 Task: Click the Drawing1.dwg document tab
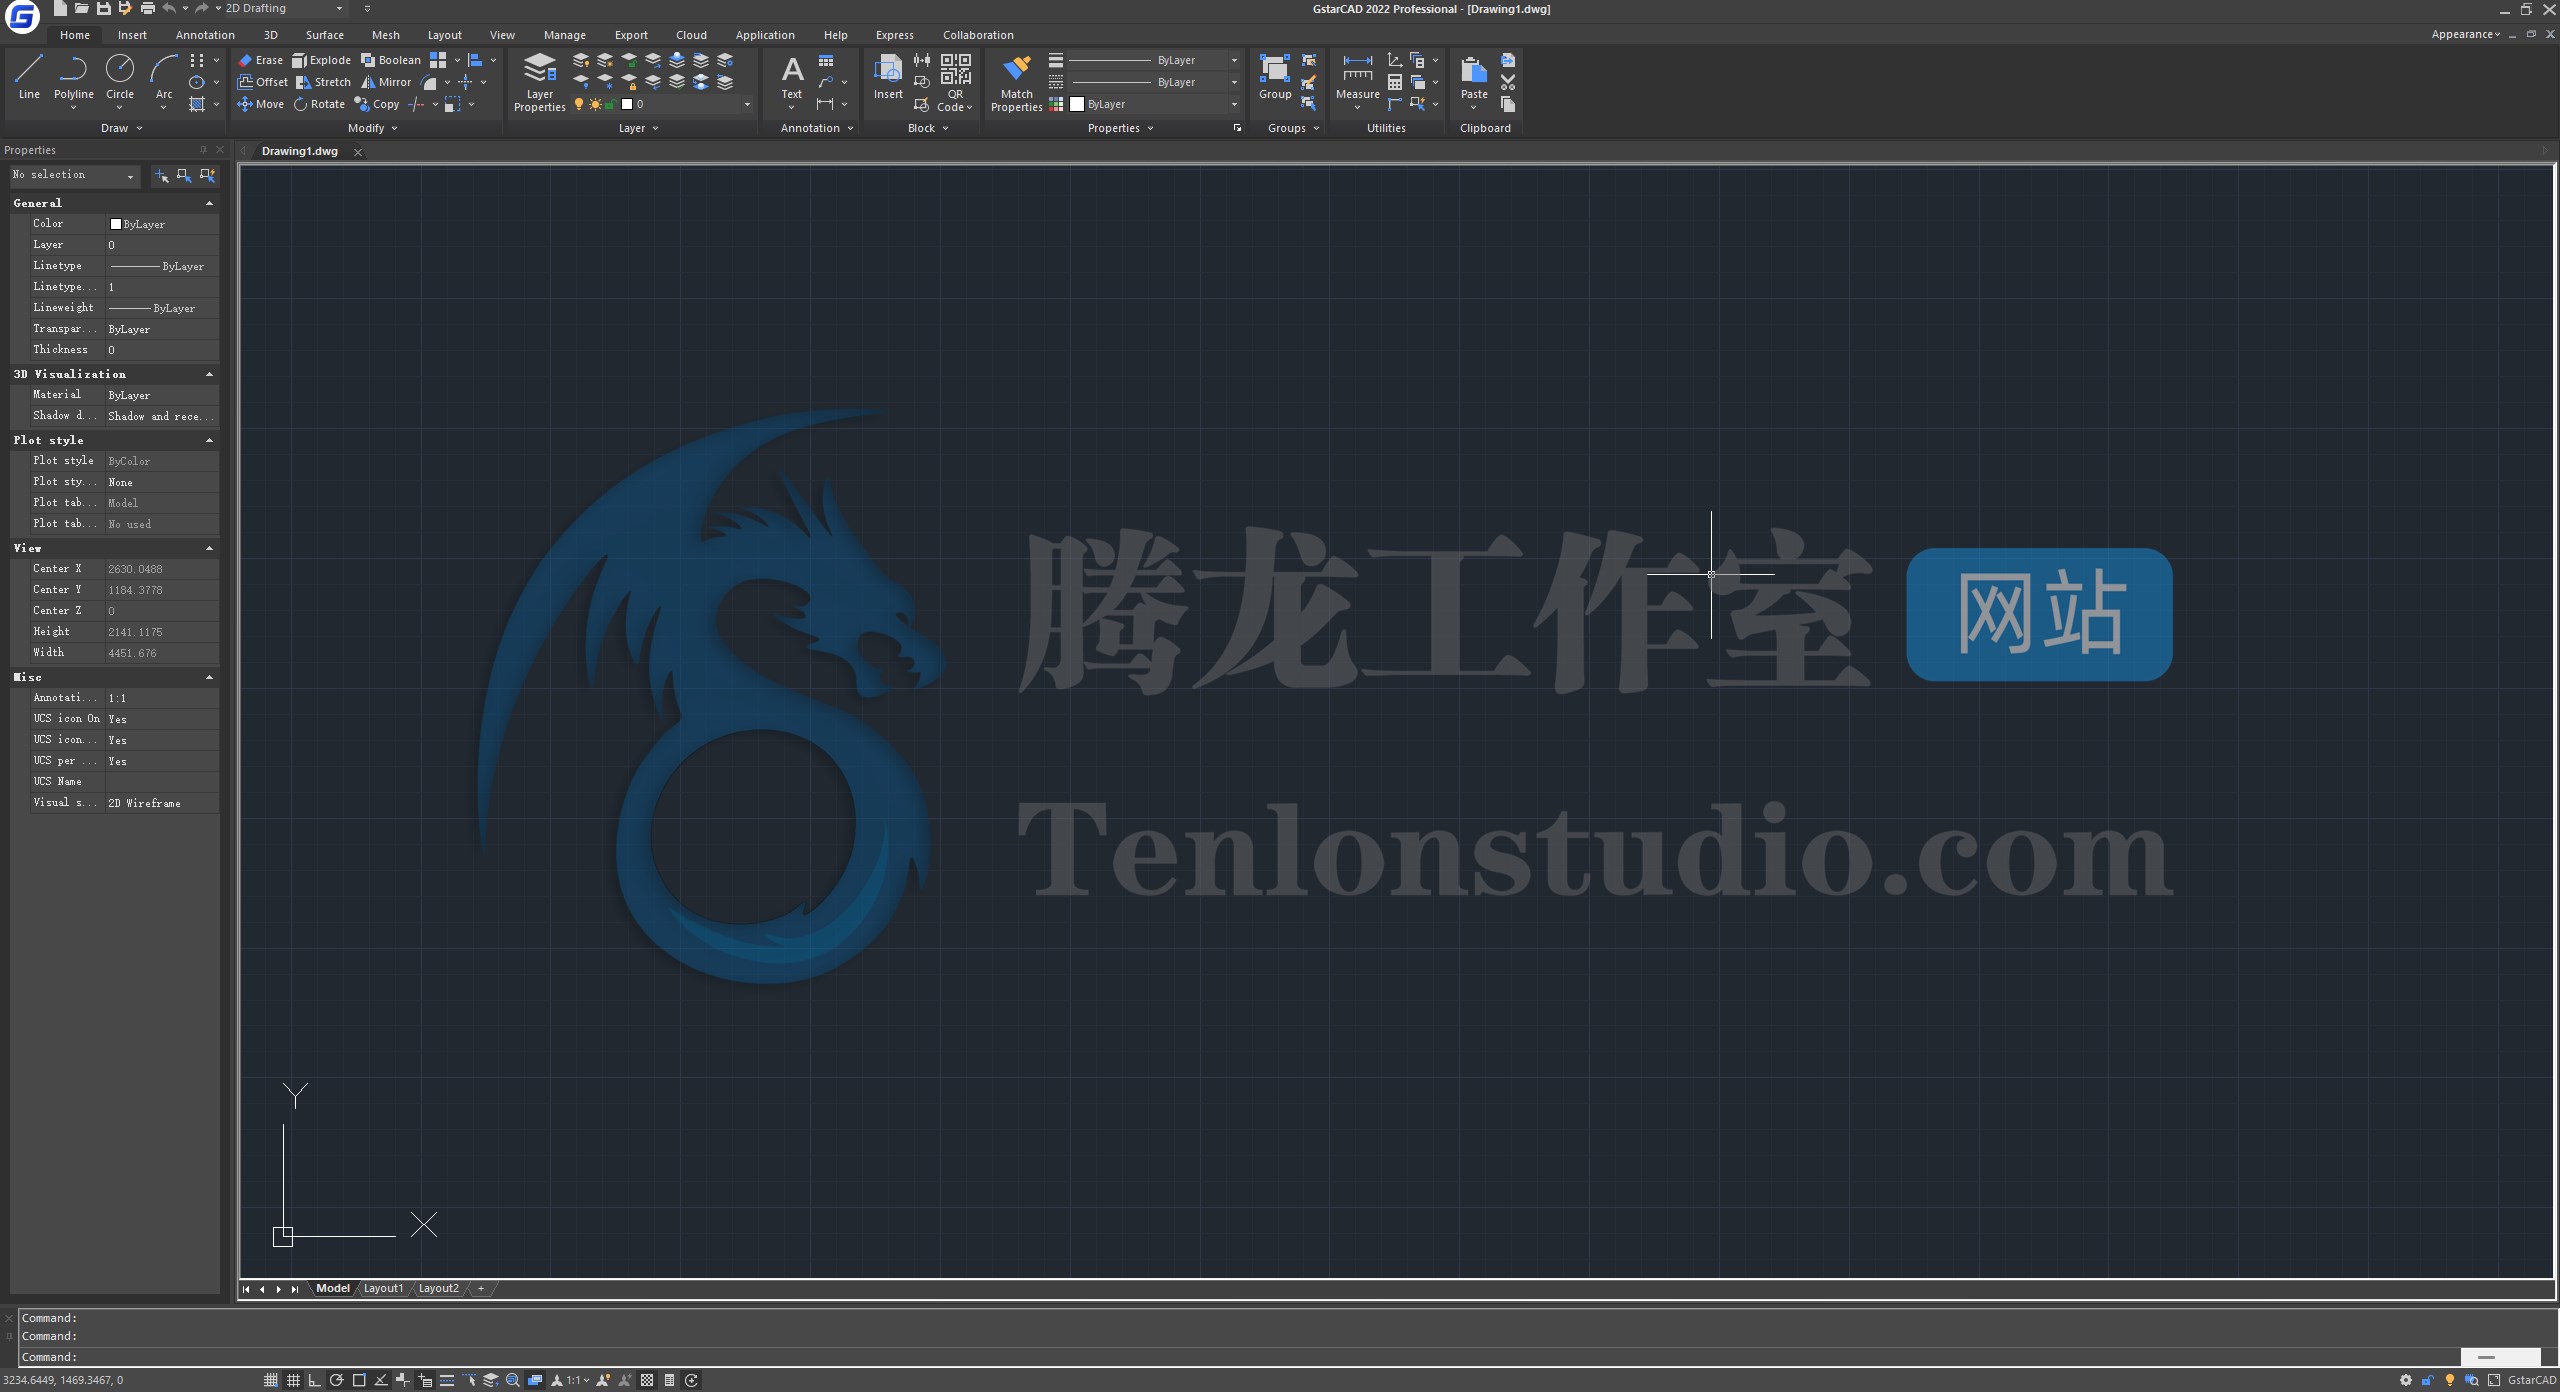(x=300, y=151)
